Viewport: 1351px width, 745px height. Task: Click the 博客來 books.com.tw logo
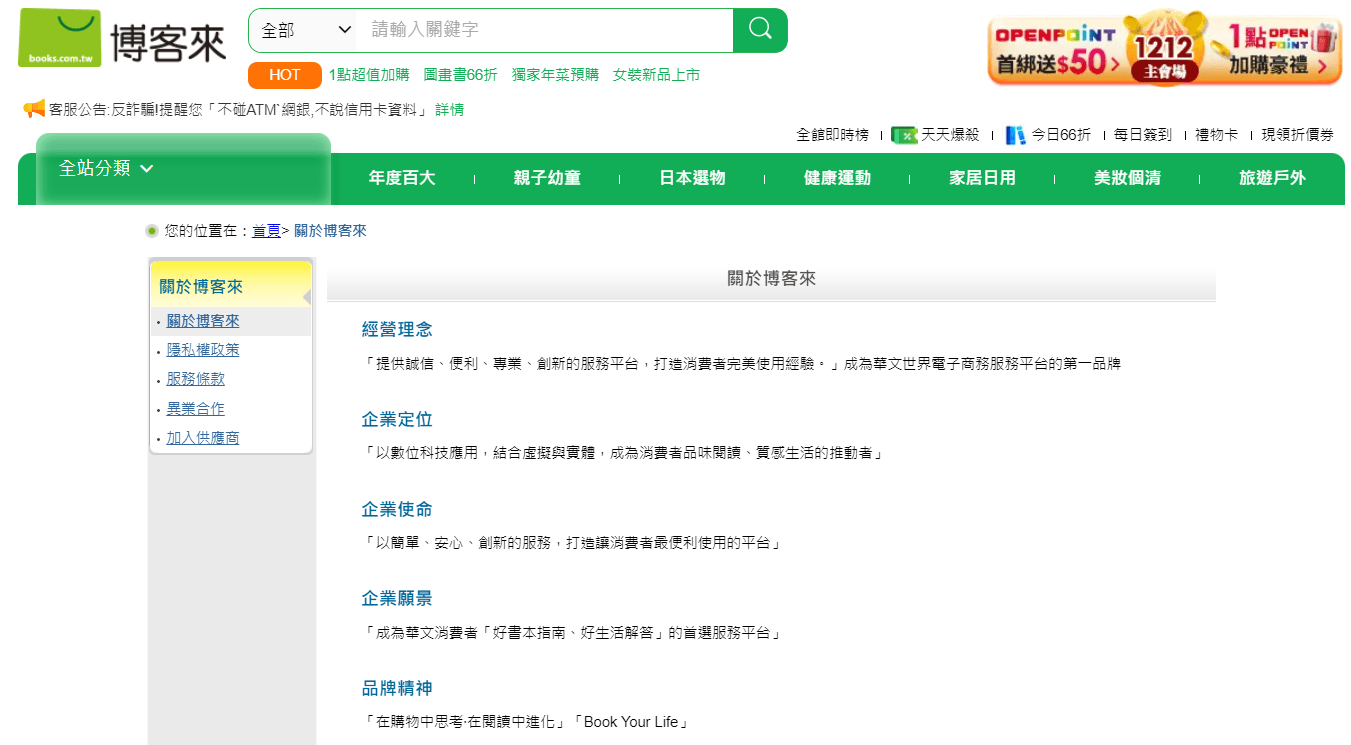pos(122,38)
